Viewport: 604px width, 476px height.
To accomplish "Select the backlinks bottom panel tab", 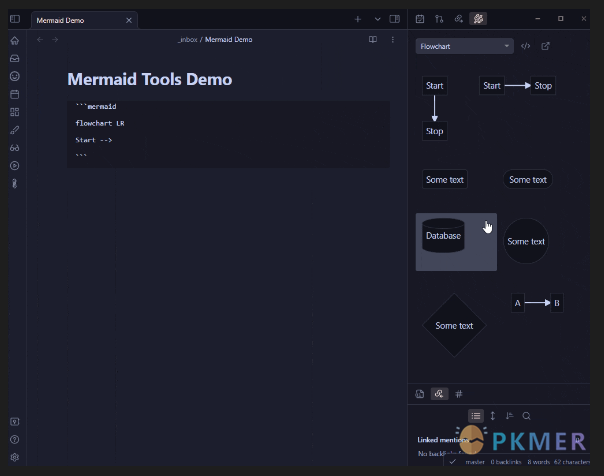I will coord(439,394).
